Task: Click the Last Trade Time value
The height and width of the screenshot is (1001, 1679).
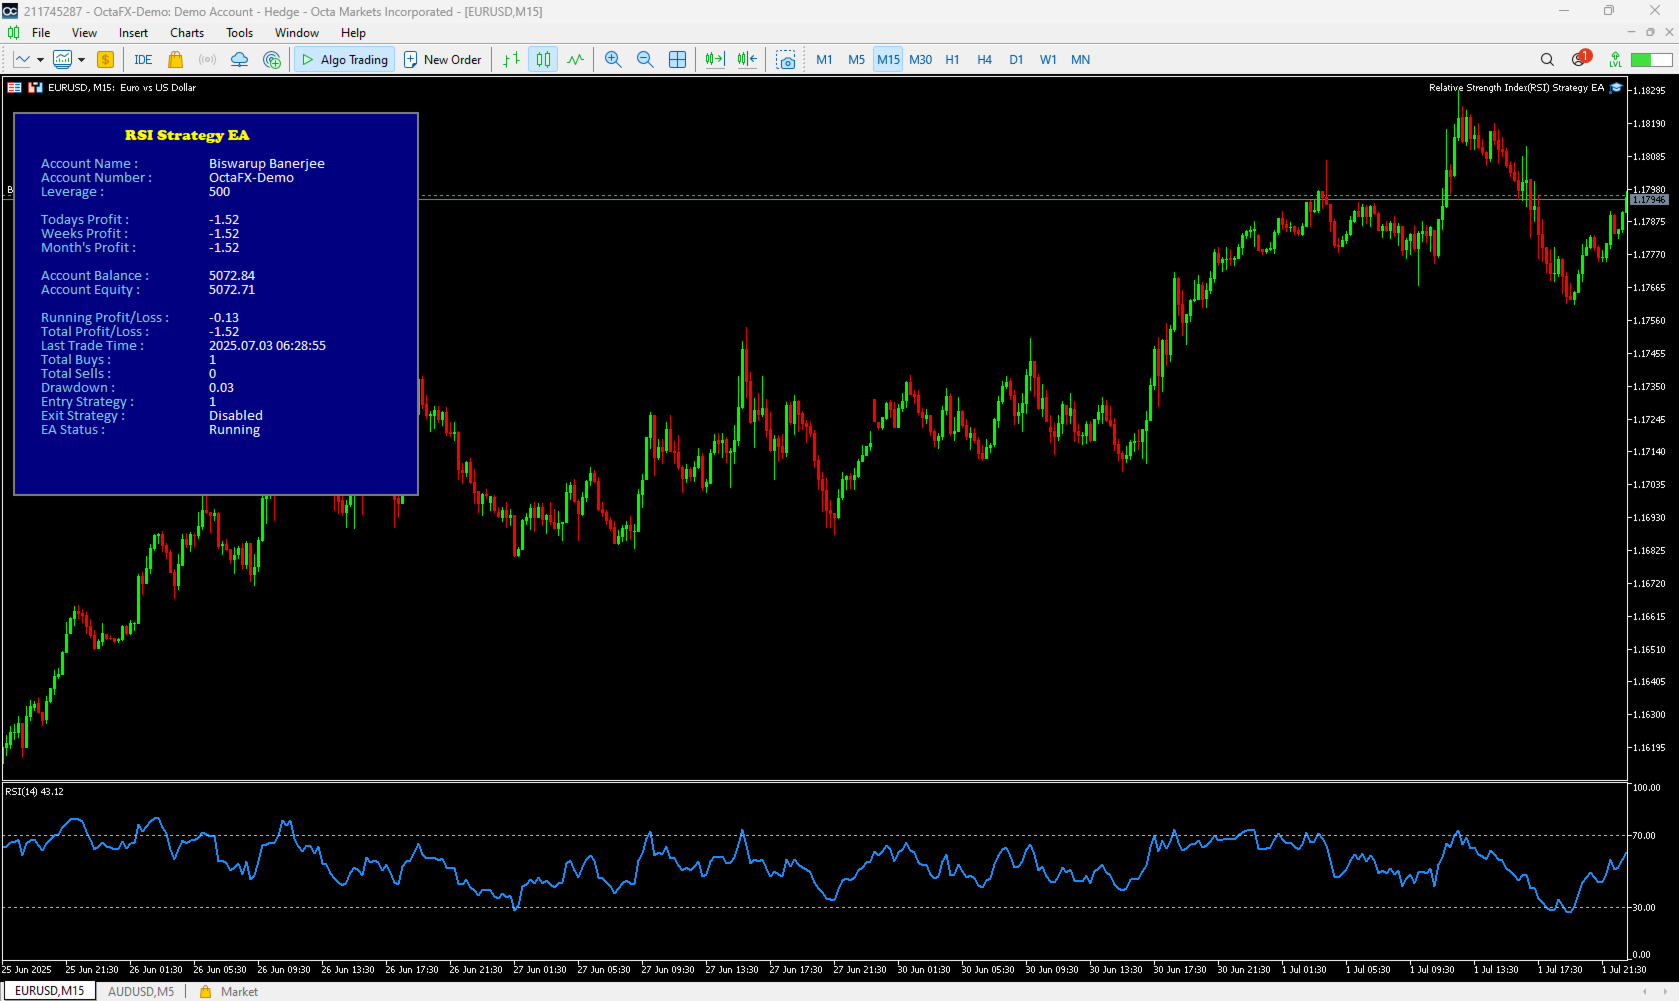Action: tap(267, 346)
